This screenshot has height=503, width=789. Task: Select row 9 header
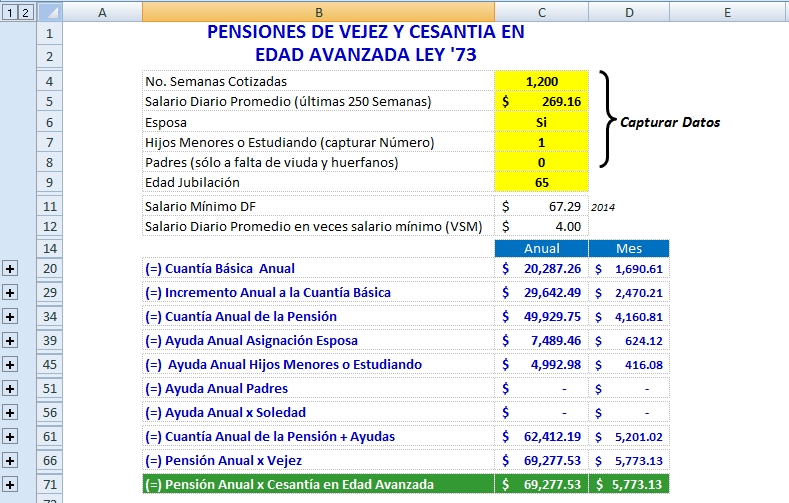[49, 182]
